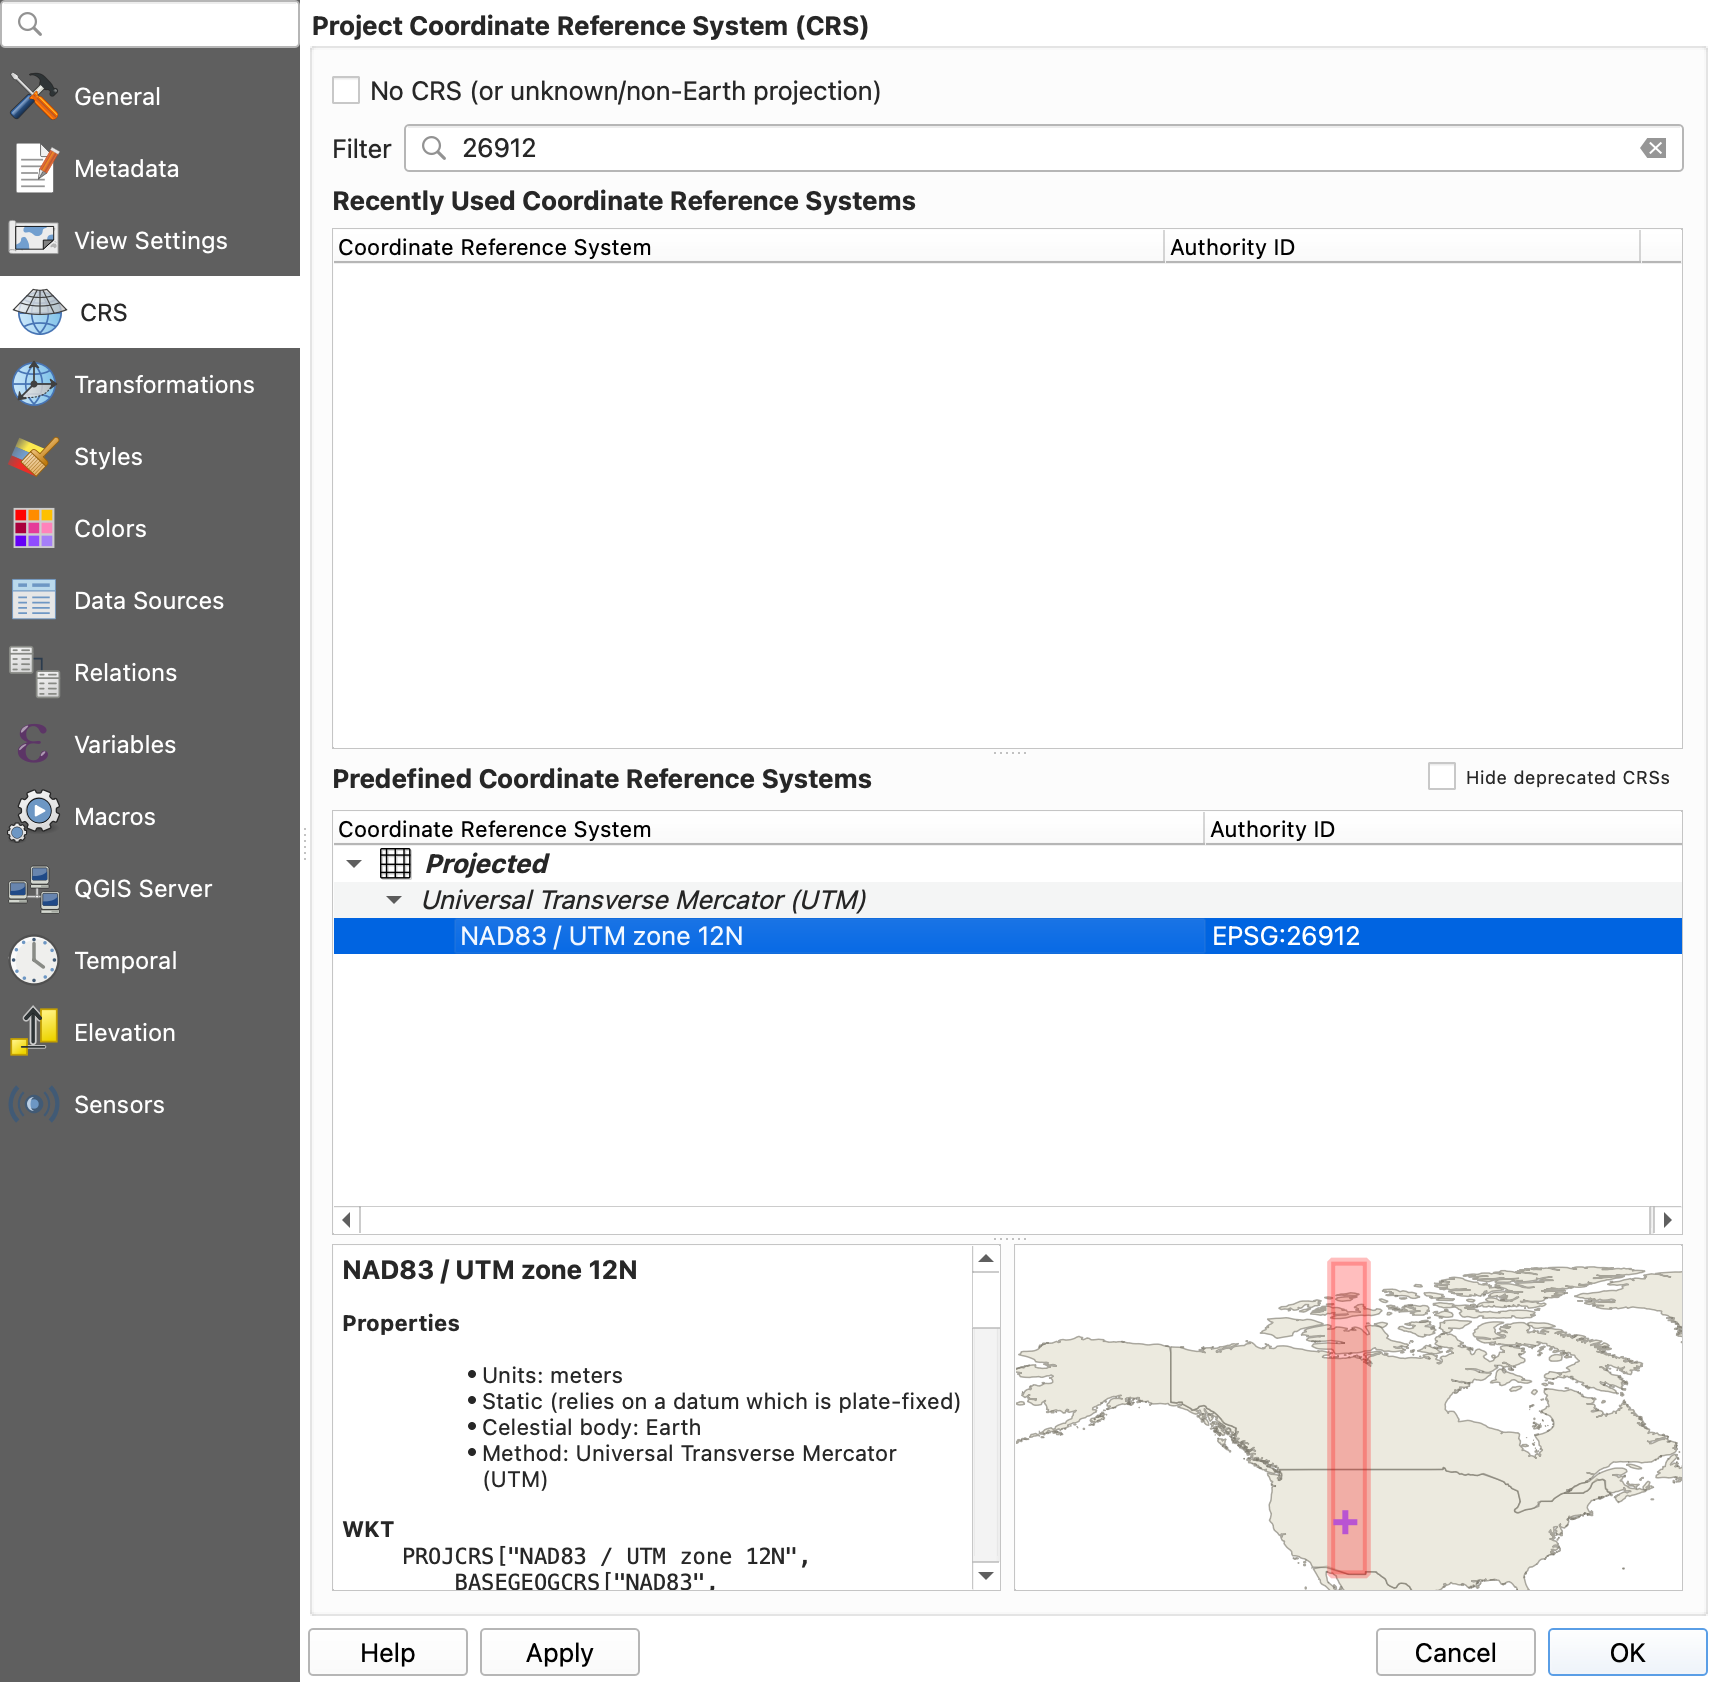The width and height of the screenshot is (1714, 1682).
Task: Sort recently used list by Coordinate Reference System
Action: point(748,247)
